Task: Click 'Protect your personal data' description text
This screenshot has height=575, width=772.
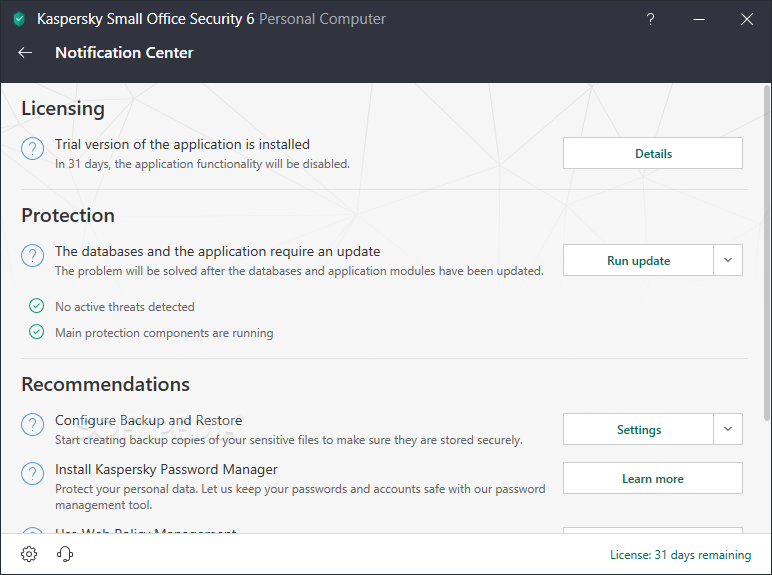Action: point(300,497)
